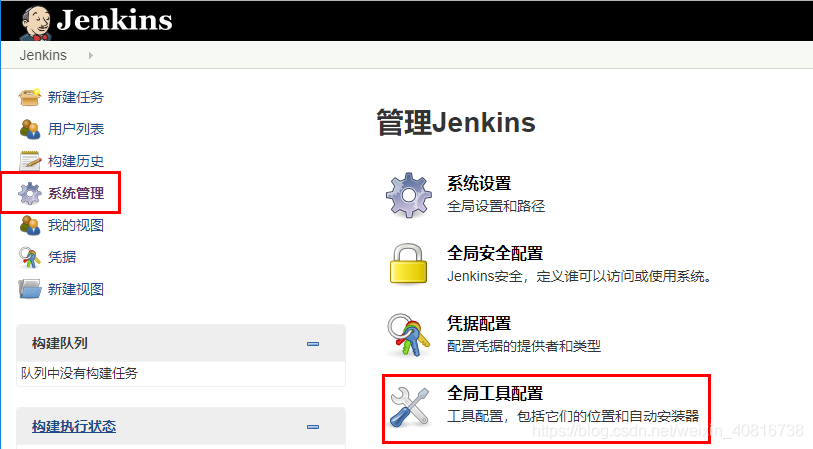This screenshot has width=813, height=449.
Task: Click the 全局安全配置 padlock icon
Action: (408, 264)
